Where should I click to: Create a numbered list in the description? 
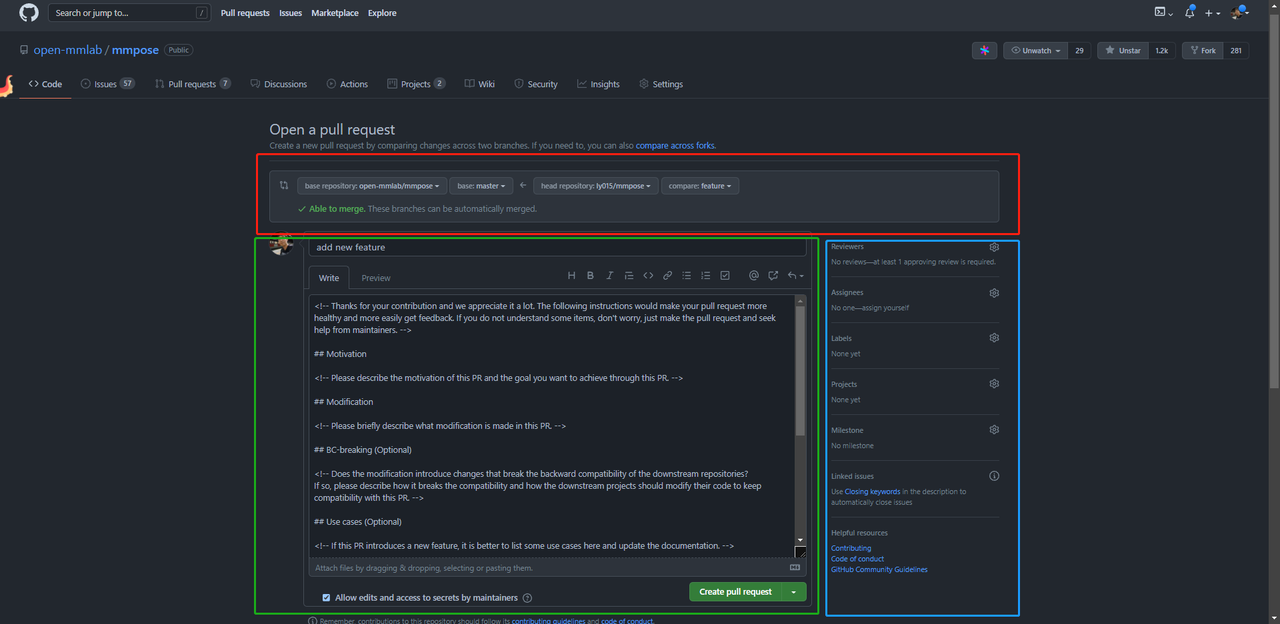point(706,276)
